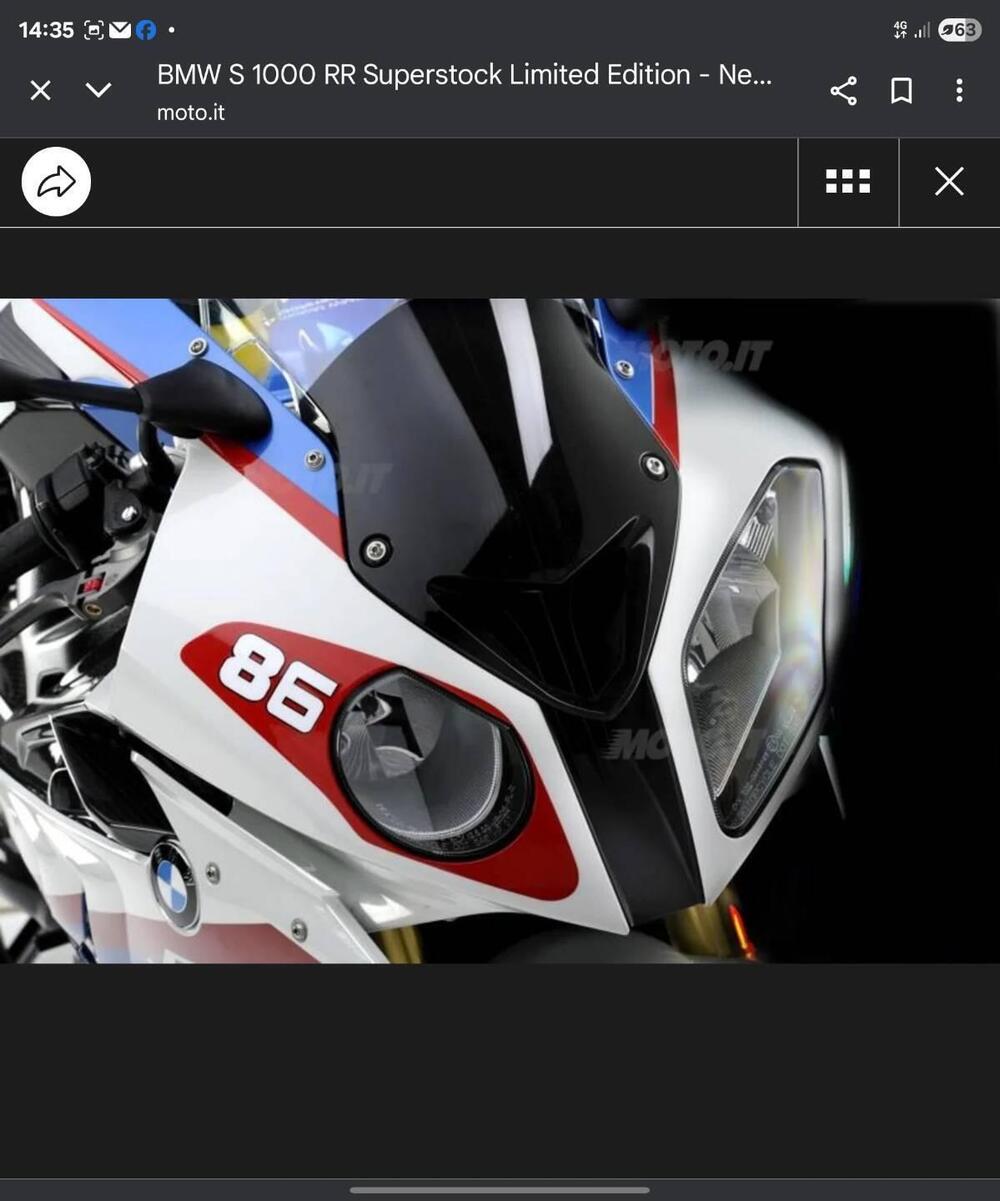This screenshot has width=1000, height=1201.
Task: Tap the circular forward/share arrow icon
Action: click(x=56, y=181)
